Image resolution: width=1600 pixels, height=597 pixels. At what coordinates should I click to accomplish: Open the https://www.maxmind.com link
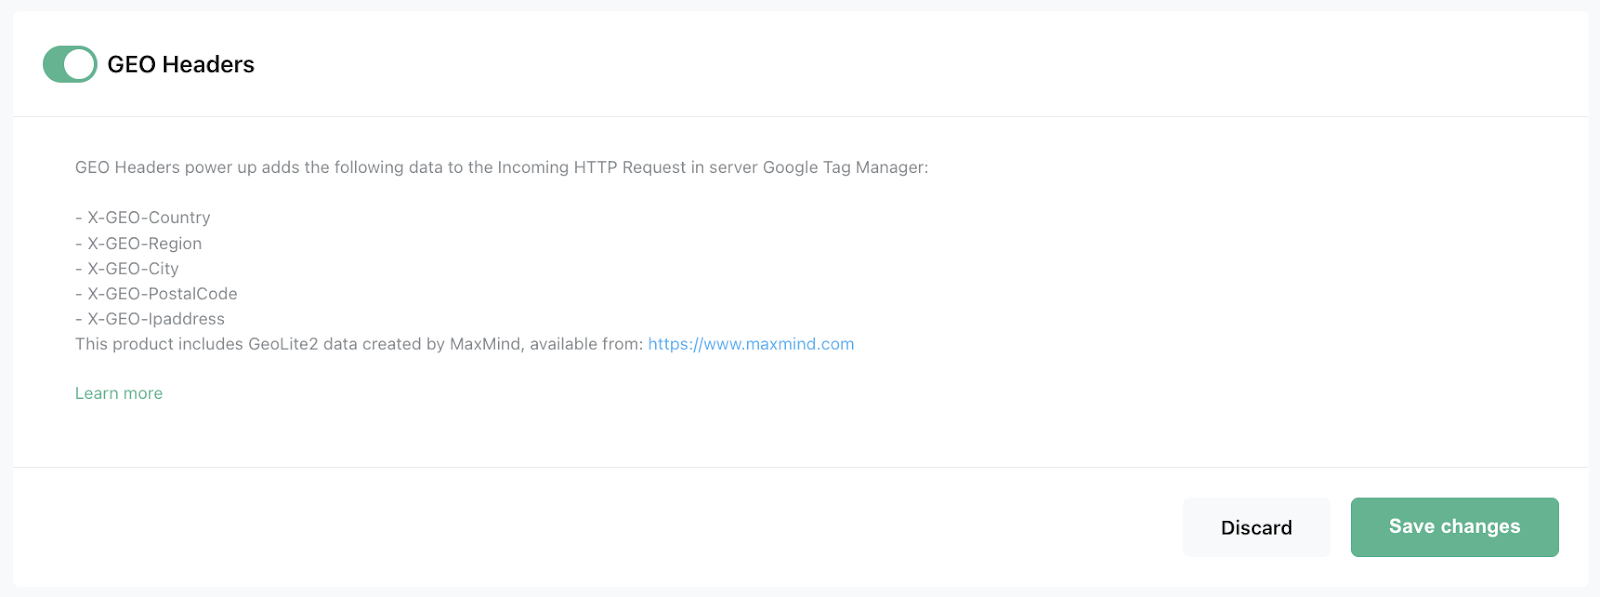(751, 344)
